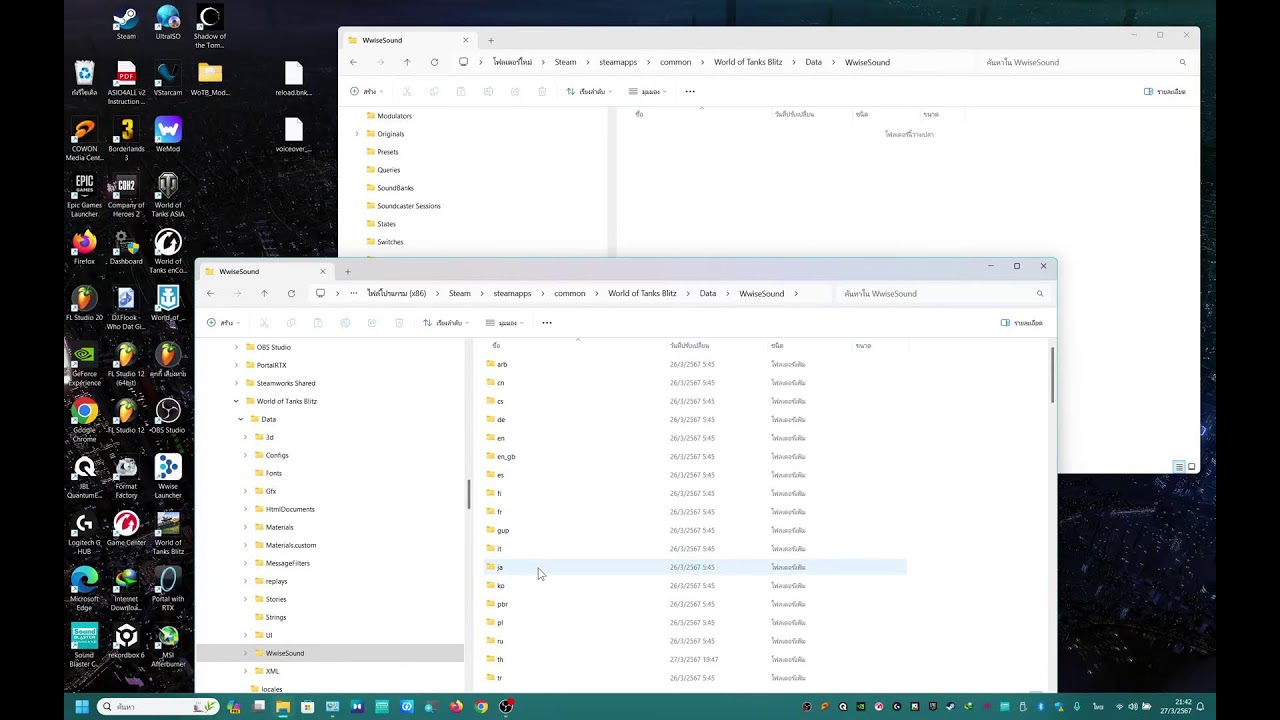The width and height of the screenshot is (1280, 720).
Task: Select SoundBanks folder in back window tree
Action: pos(395,188)
